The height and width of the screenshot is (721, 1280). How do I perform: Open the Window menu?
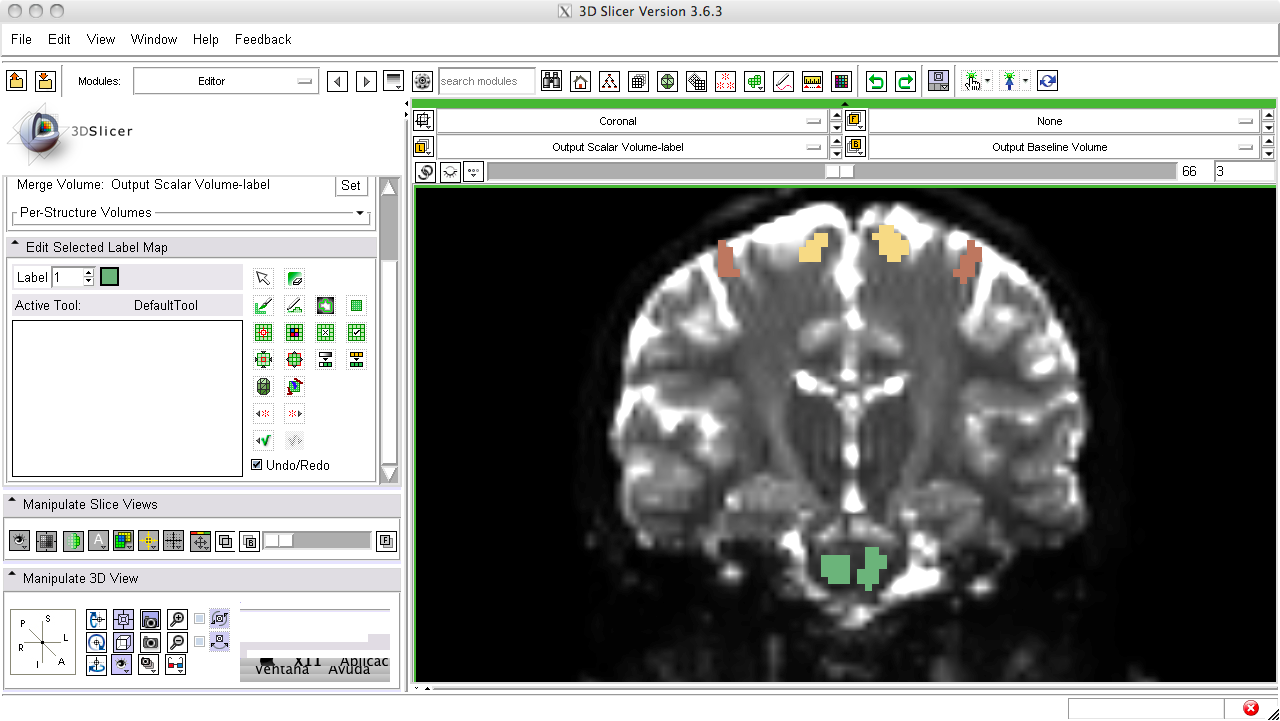(154, 40)
